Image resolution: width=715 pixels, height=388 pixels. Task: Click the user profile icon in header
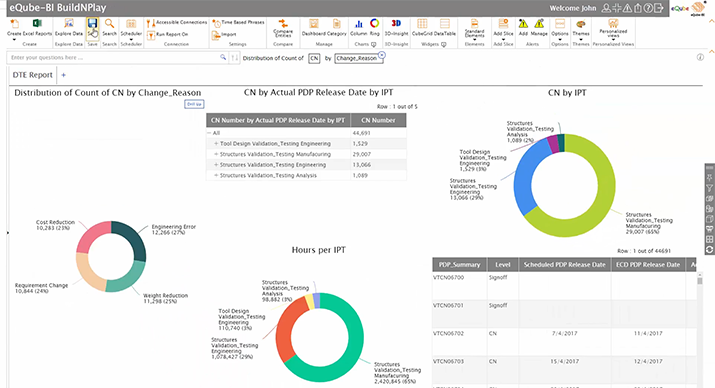tap(606, 8)
